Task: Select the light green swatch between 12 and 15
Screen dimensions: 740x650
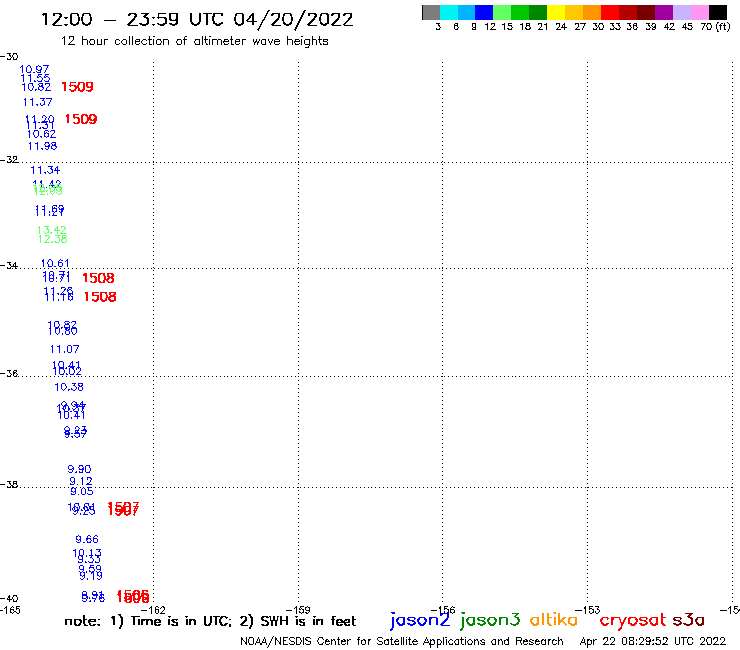Action: click(x=502, y=12)
